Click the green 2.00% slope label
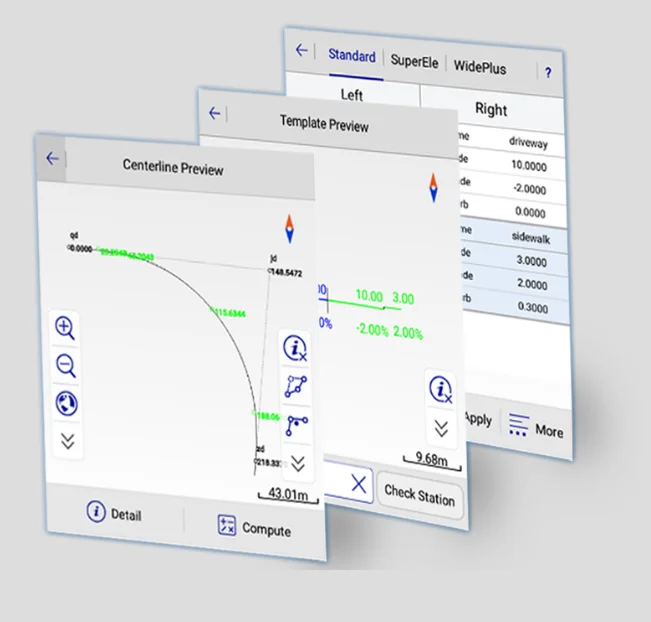The width and height of the screenshot is (651, 622). coord(408,333)
